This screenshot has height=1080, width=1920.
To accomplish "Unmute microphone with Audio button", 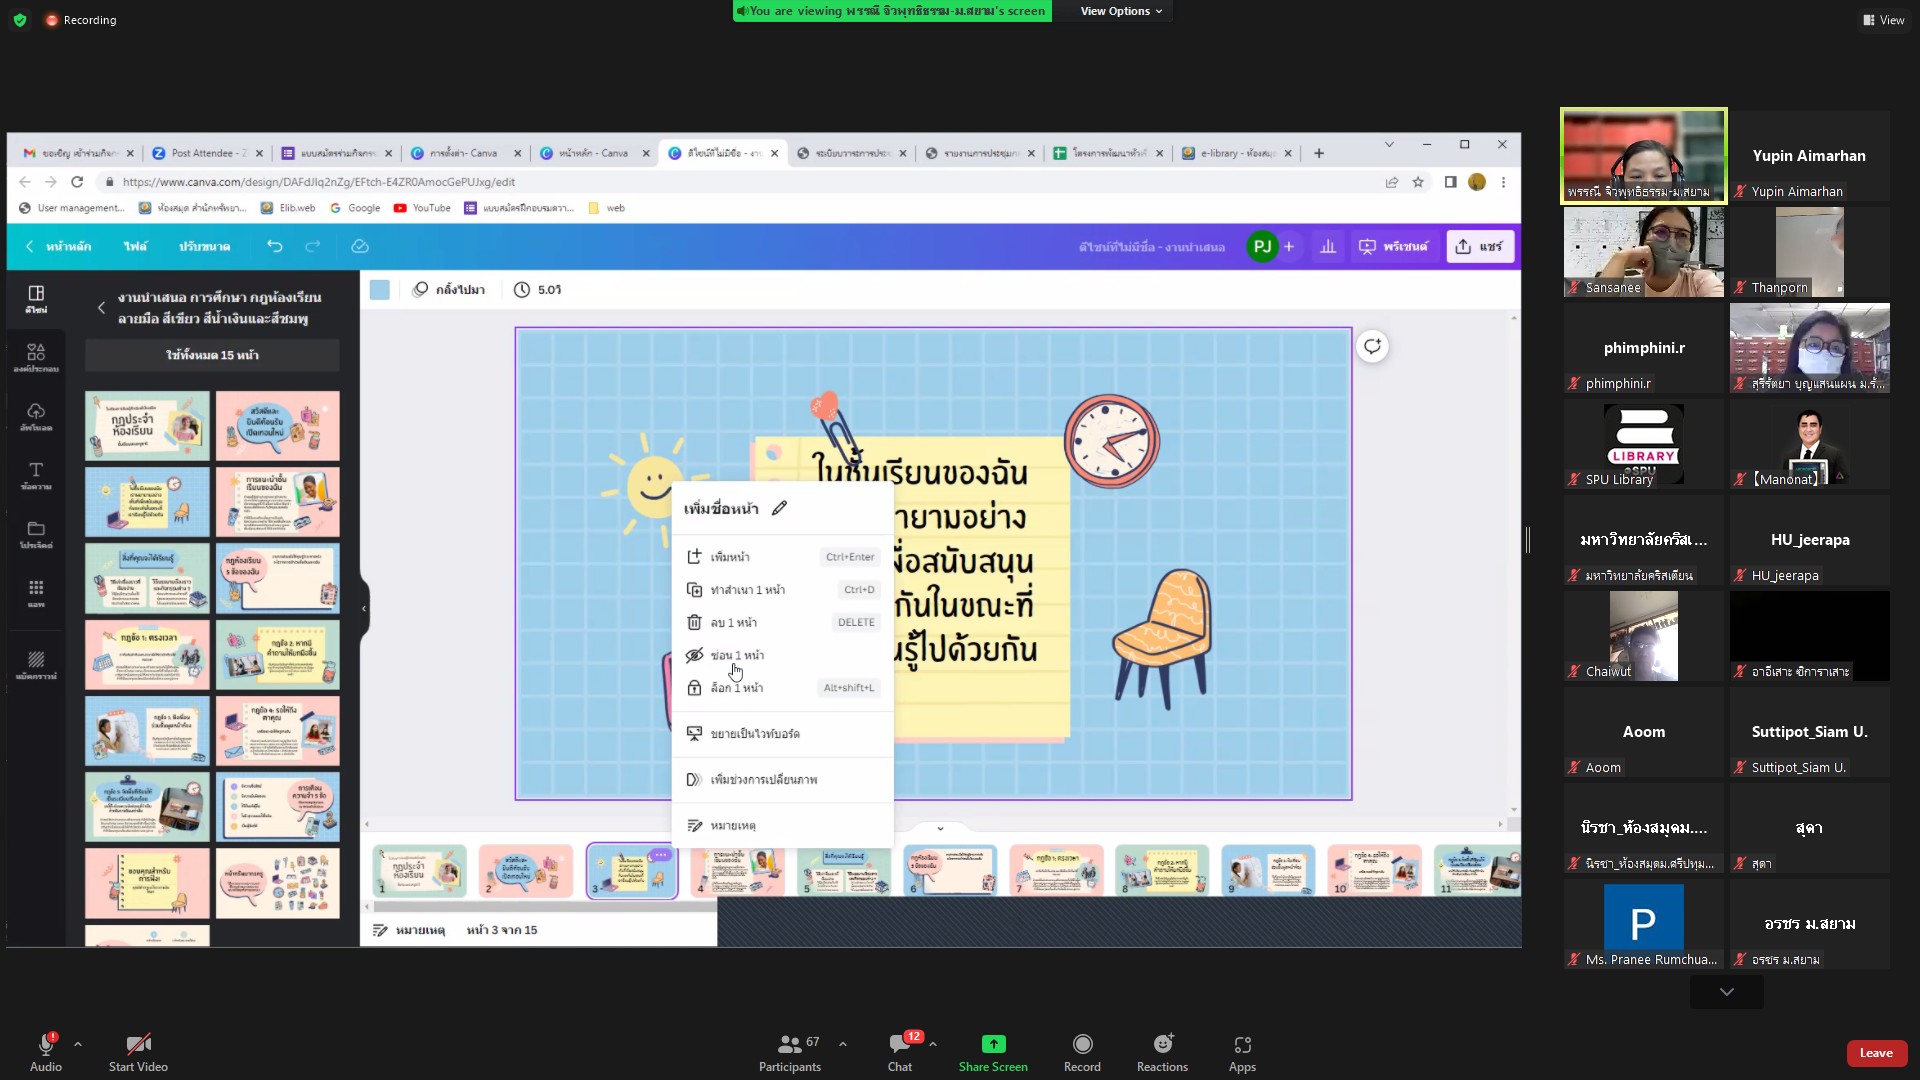I will [x=46, y=1050].
